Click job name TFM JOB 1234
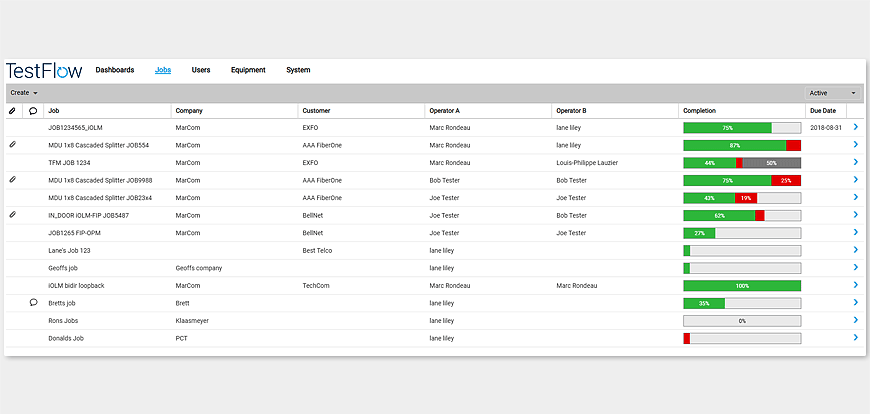Viewport: 870px width, 414px height. 69,163
